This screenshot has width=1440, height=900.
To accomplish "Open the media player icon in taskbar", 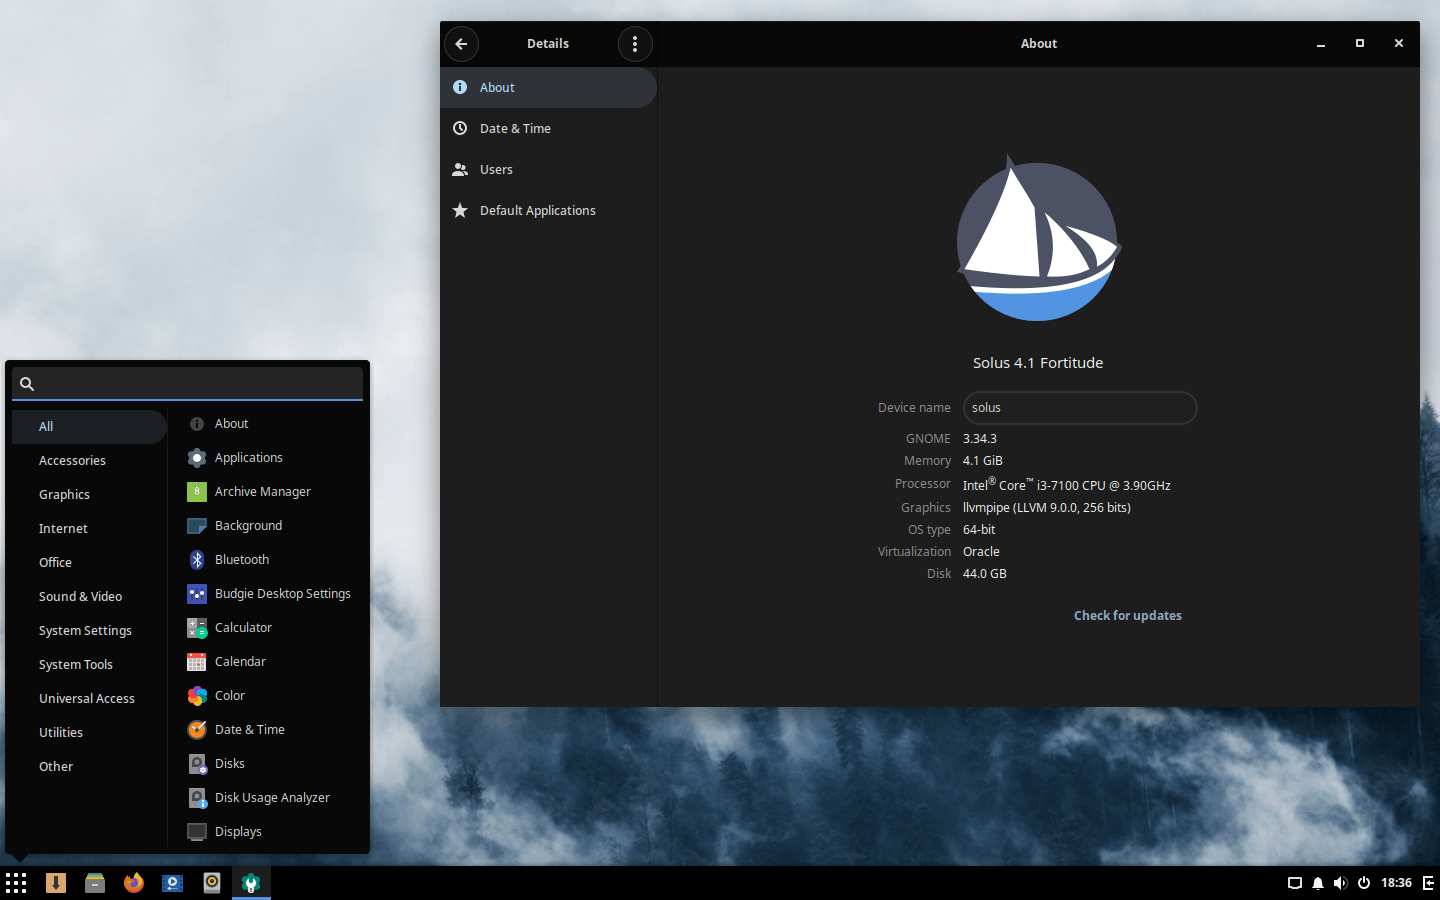I will click(x=173, y=883).
